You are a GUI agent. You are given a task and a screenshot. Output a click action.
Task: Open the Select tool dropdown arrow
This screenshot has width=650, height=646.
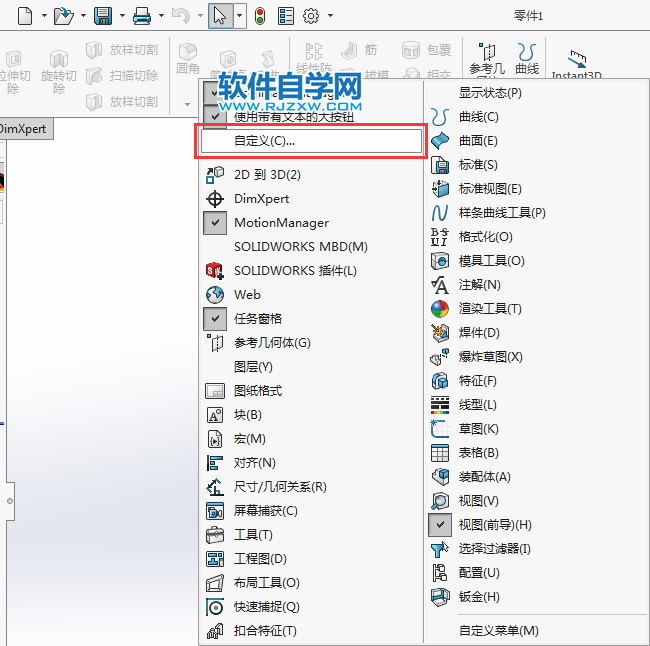pos(239,16)
